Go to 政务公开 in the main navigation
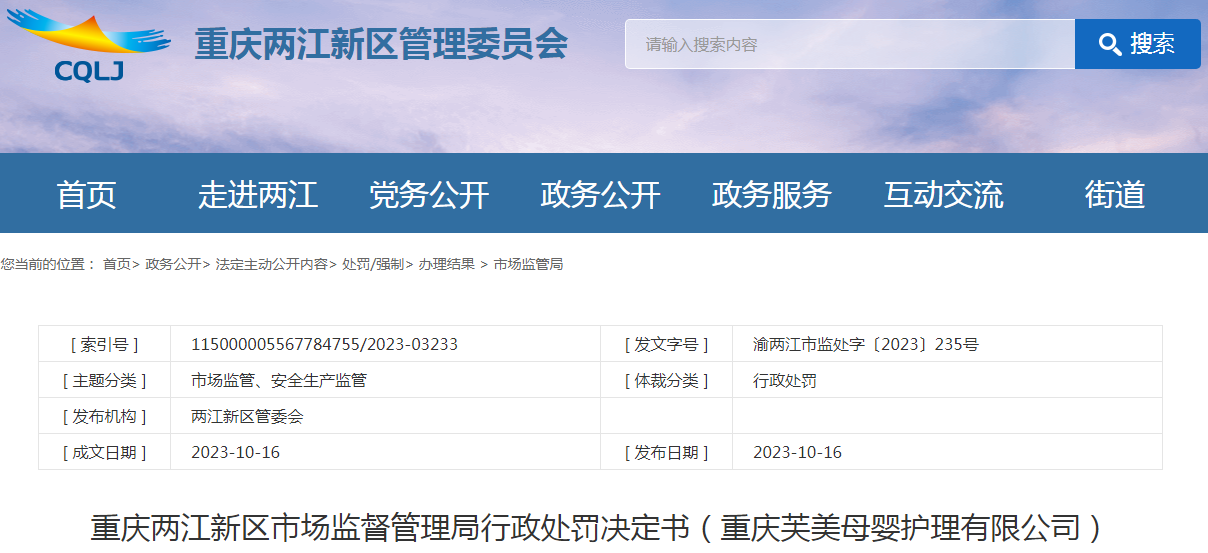This screenshot has width=1208, height=553. pos(600,194)
